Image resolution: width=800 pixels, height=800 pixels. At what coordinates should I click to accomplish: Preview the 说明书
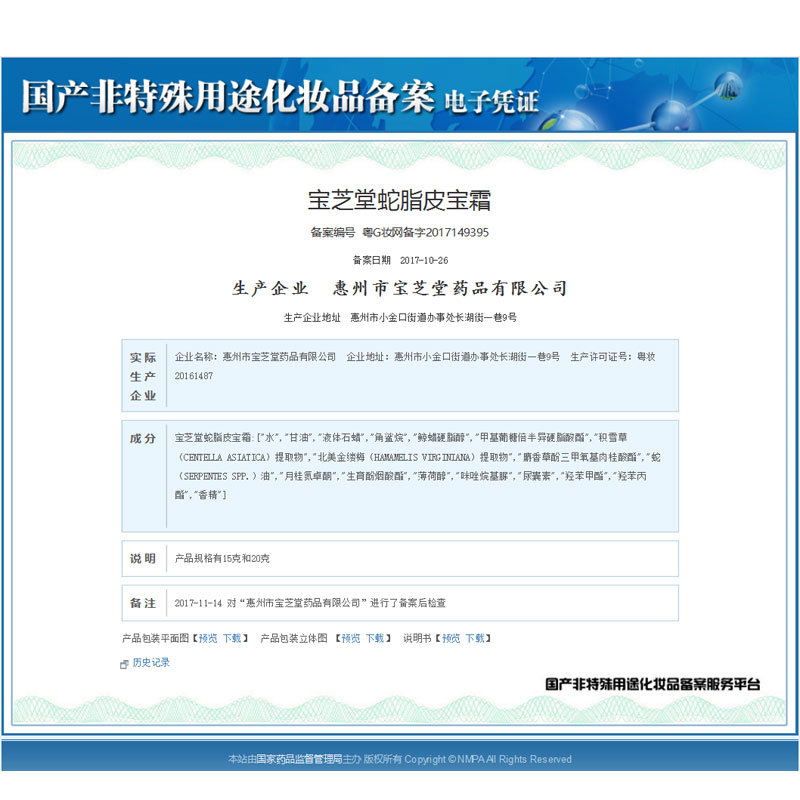click(451, 638)
